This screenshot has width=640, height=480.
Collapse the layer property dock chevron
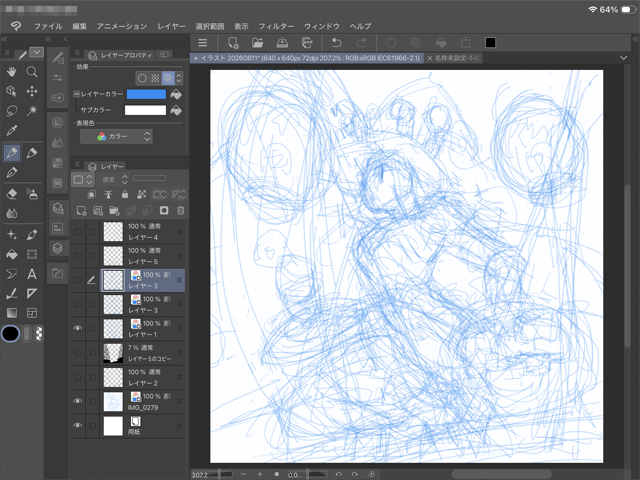[65, 39]
